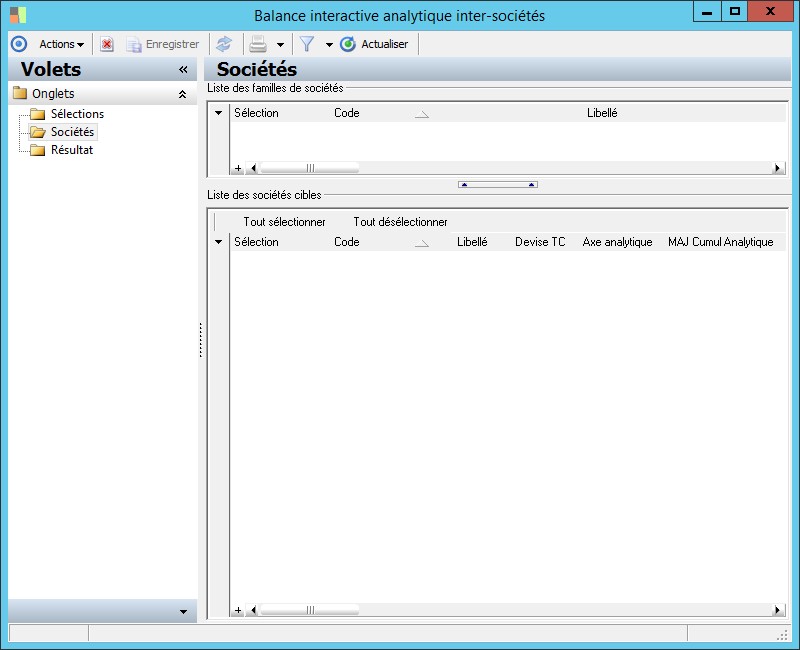Click the splitter collapse bar between lists
Screen dimensions: 800x650
[x=498, y=185]
